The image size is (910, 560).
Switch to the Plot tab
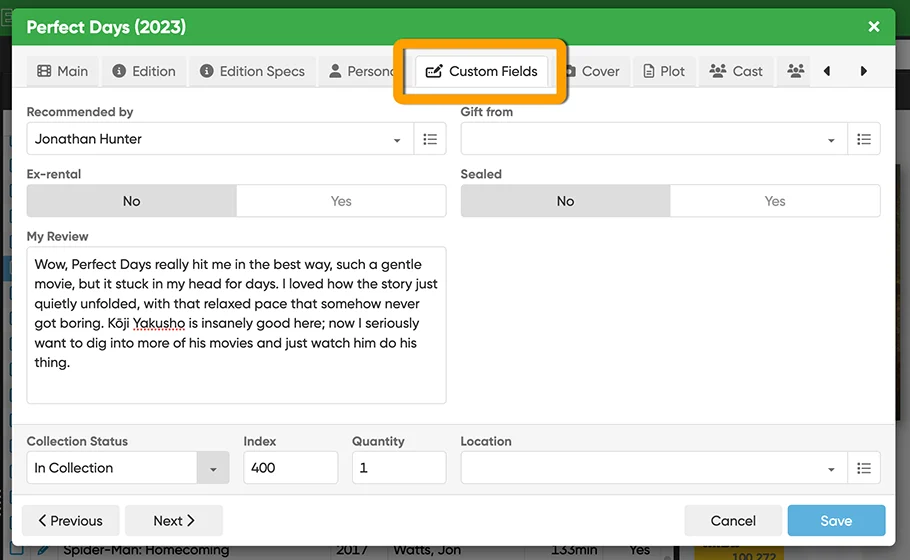(664, 71)
